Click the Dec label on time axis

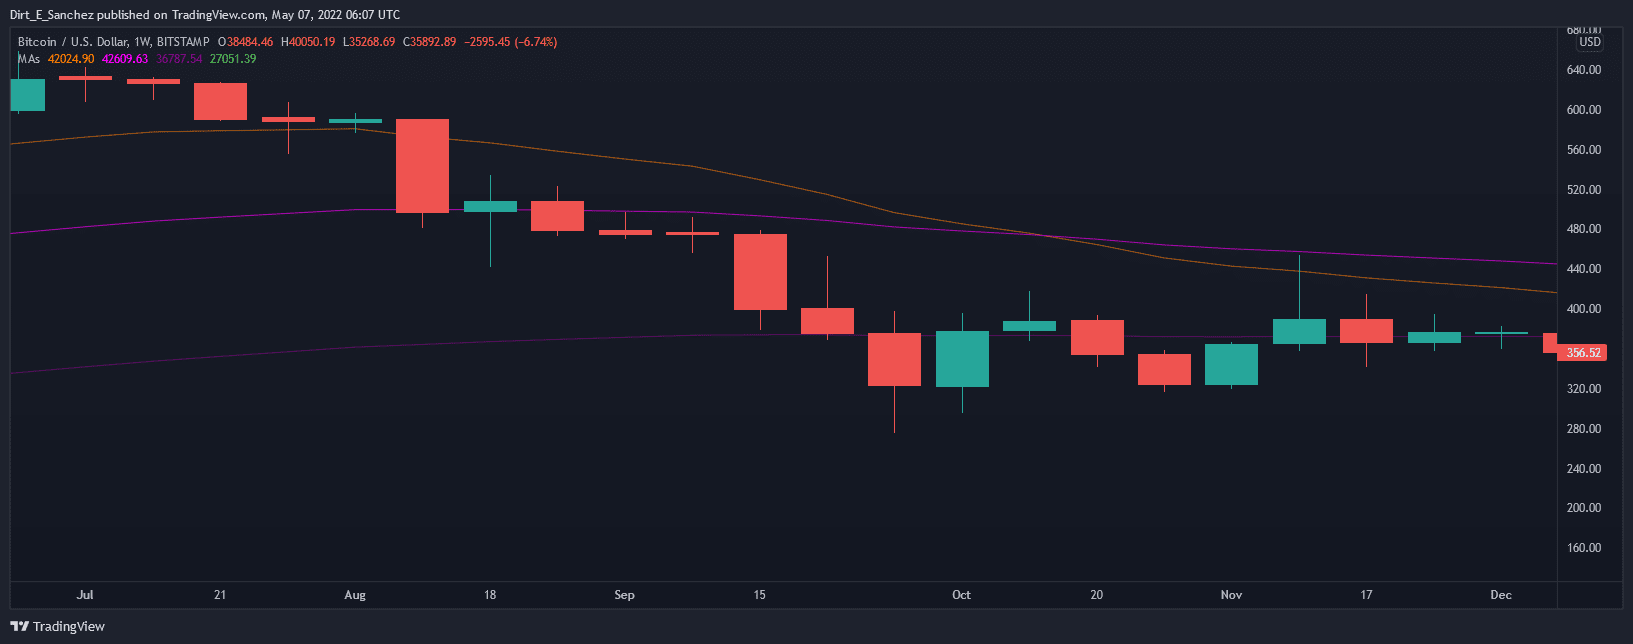[1501, 595]
